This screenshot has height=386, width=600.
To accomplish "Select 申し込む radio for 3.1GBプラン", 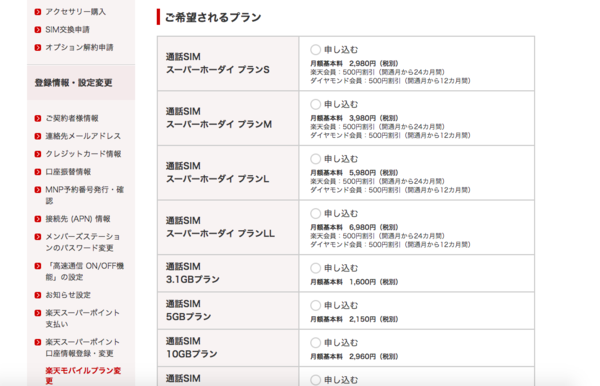I will (315, 268).
